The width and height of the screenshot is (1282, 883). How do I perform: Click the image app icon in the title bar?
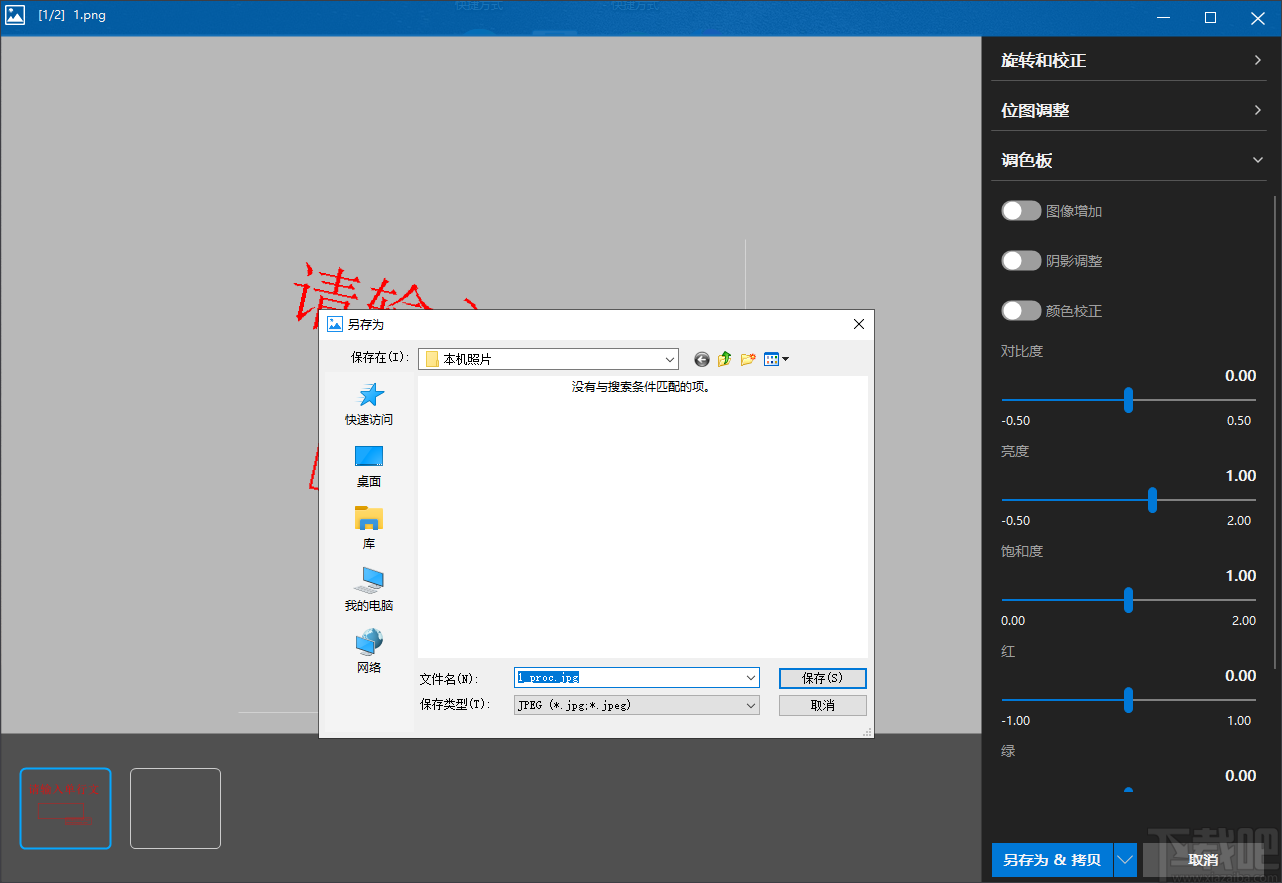[15, 16]
